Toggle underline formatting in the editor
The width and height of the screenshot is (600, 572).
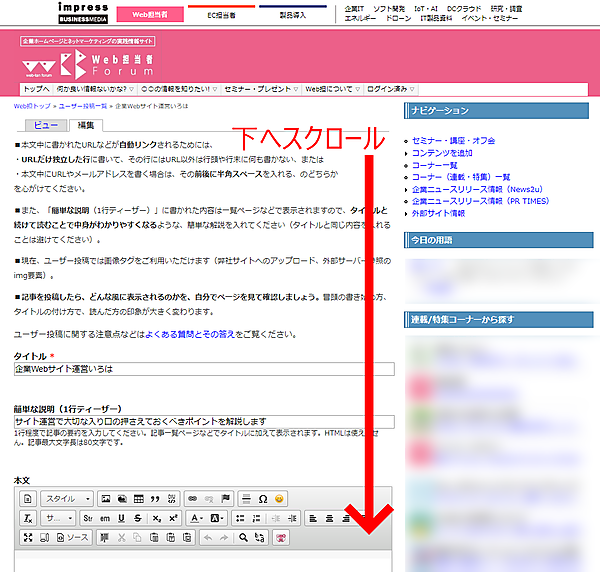point(122,518)
